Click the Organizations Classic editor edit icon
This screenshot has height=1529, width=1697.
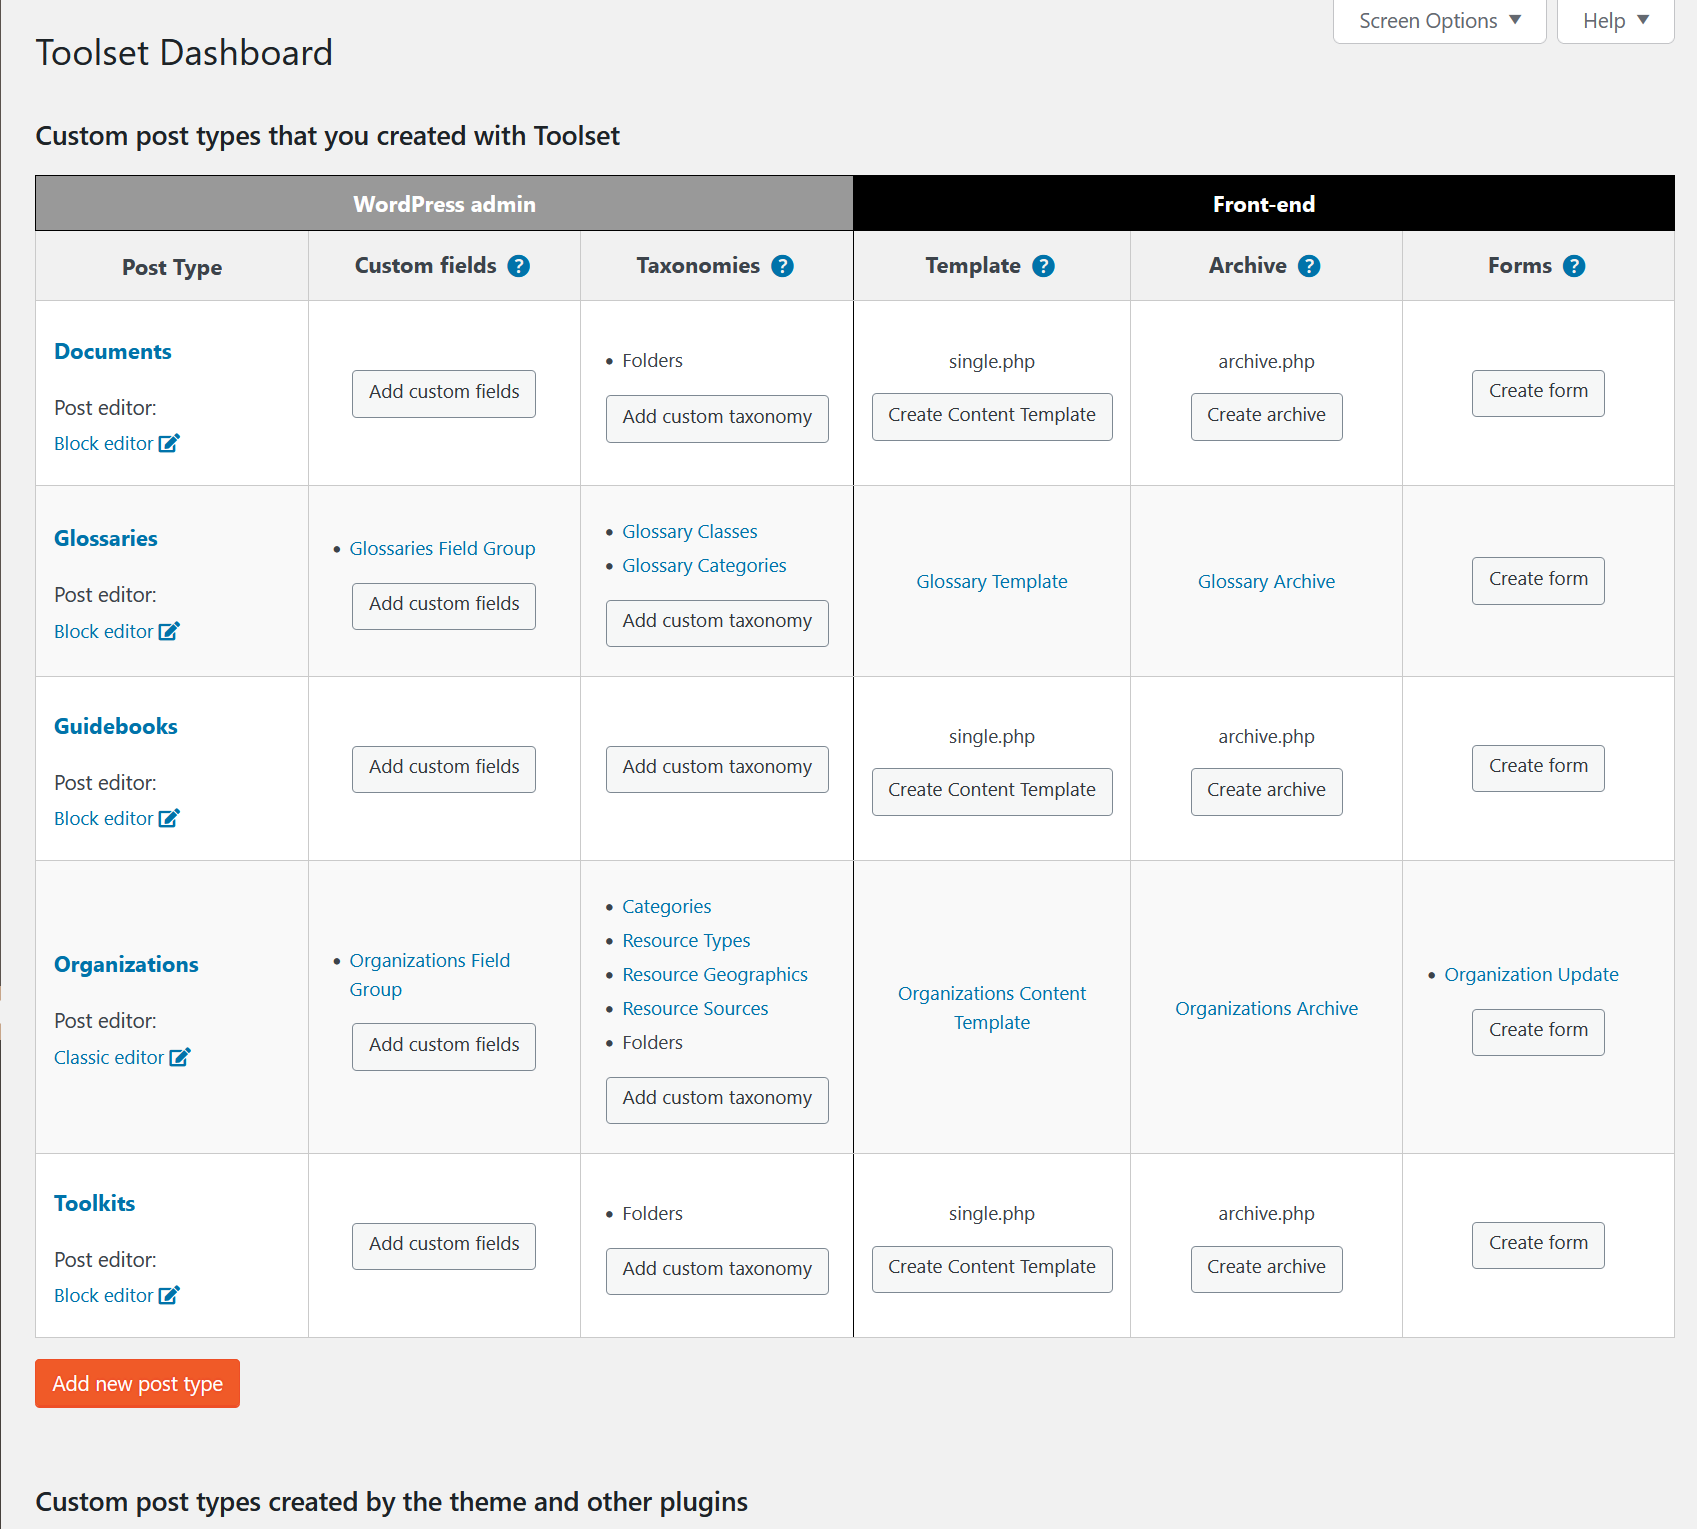coord(180,1057)
